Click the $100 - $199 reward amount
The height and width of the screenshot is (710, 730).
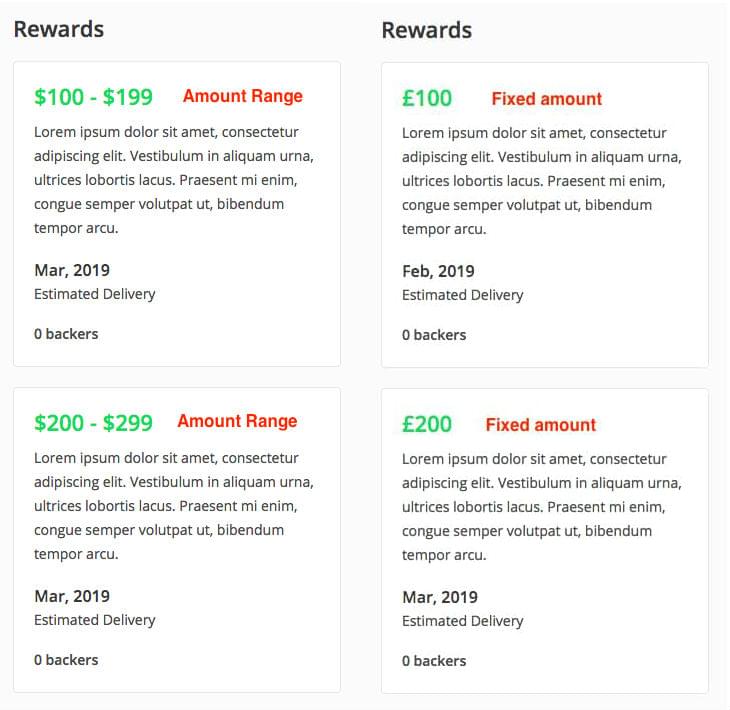[x=93, y=97]
